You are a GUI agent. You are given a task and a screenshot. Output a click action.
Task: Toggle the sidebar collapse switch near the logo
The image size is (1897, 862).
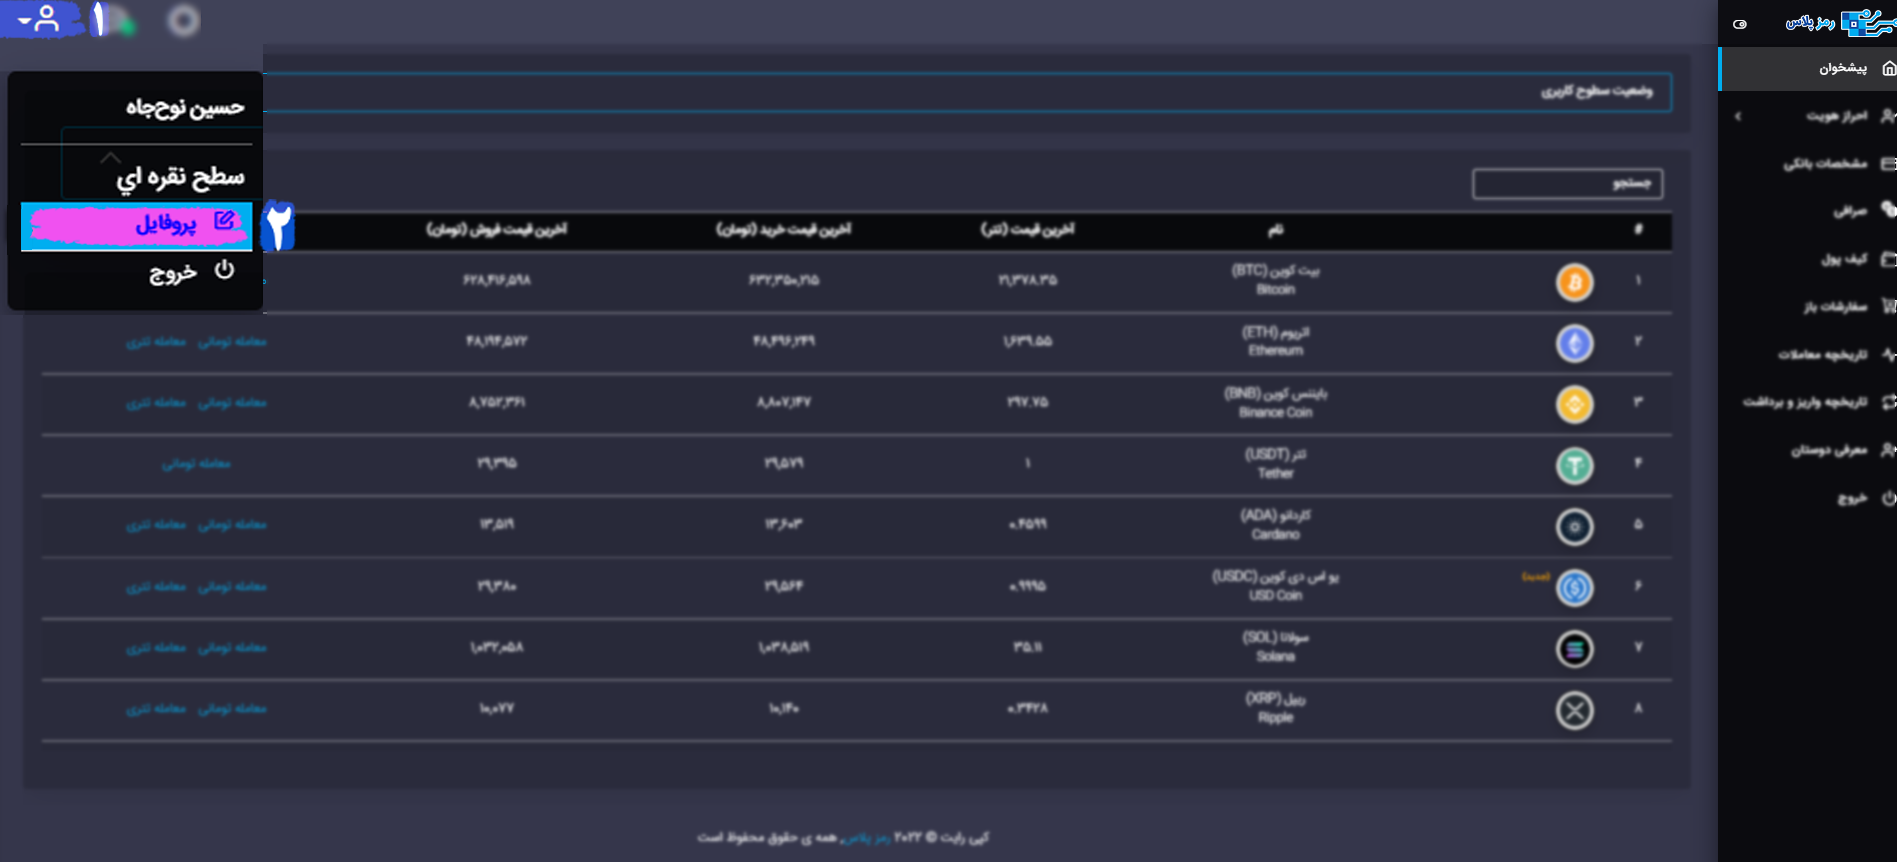click(1740, 24)
